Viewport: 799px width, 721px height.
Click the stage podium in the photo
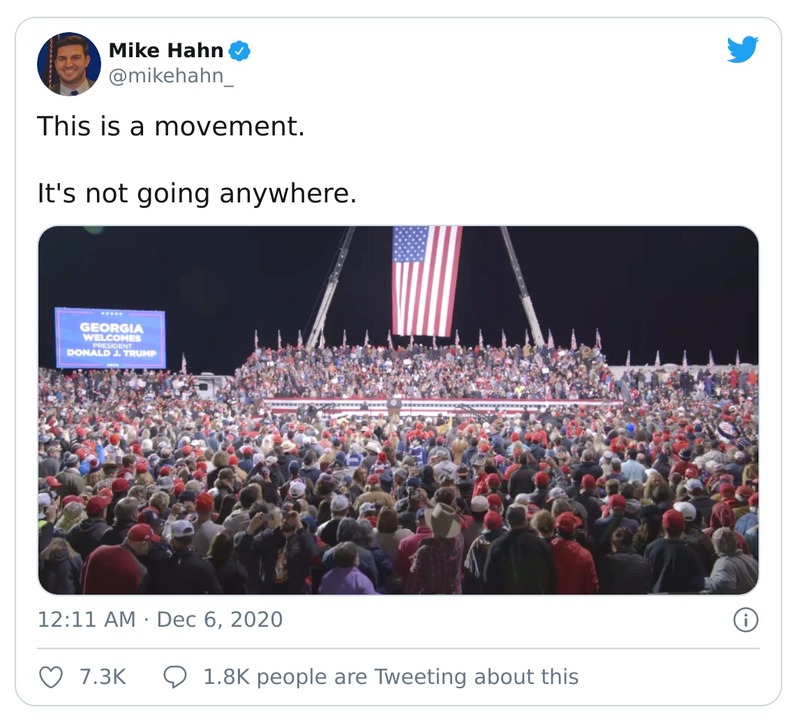click(x=394, y=406)
